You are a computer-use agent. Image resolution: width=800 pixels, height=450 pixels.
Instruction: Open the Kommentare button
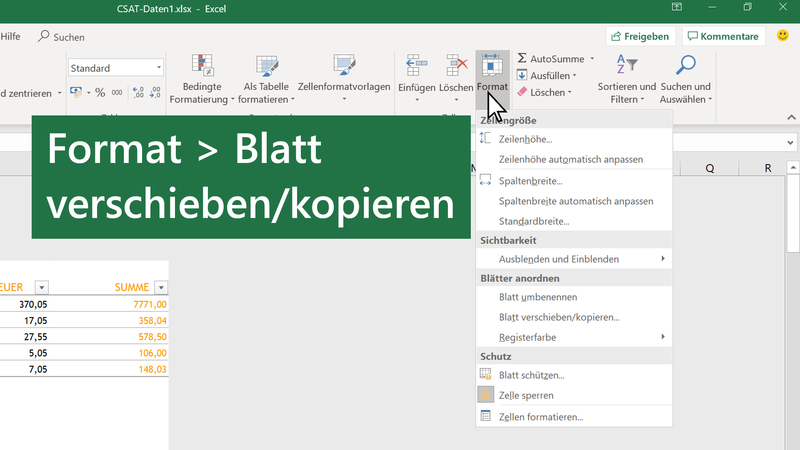(x=722, y=37)
